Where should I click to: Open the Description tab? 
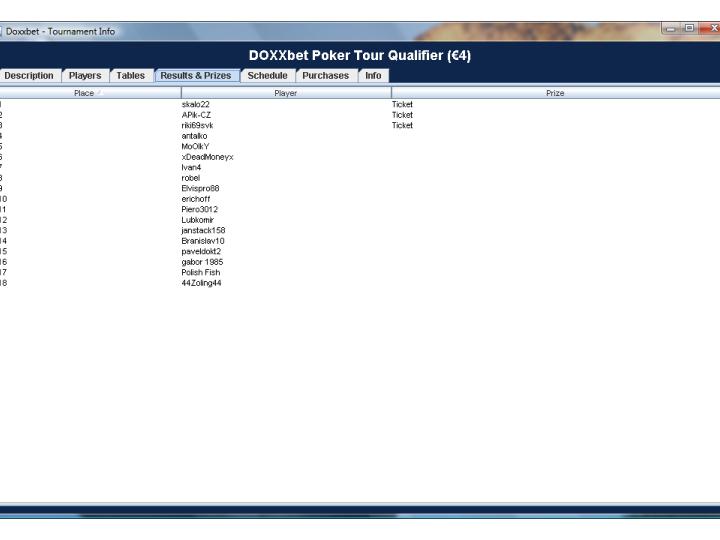[x=28, y=76]
